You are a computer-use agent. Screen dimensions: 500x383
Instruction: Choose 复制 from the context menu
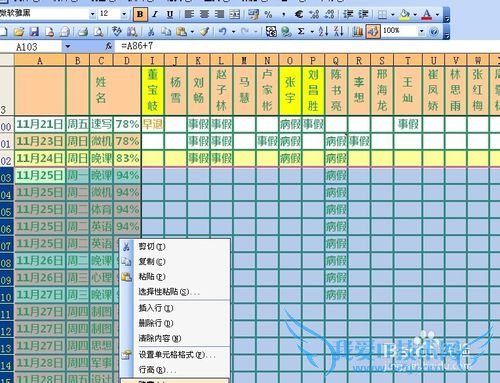175,262
